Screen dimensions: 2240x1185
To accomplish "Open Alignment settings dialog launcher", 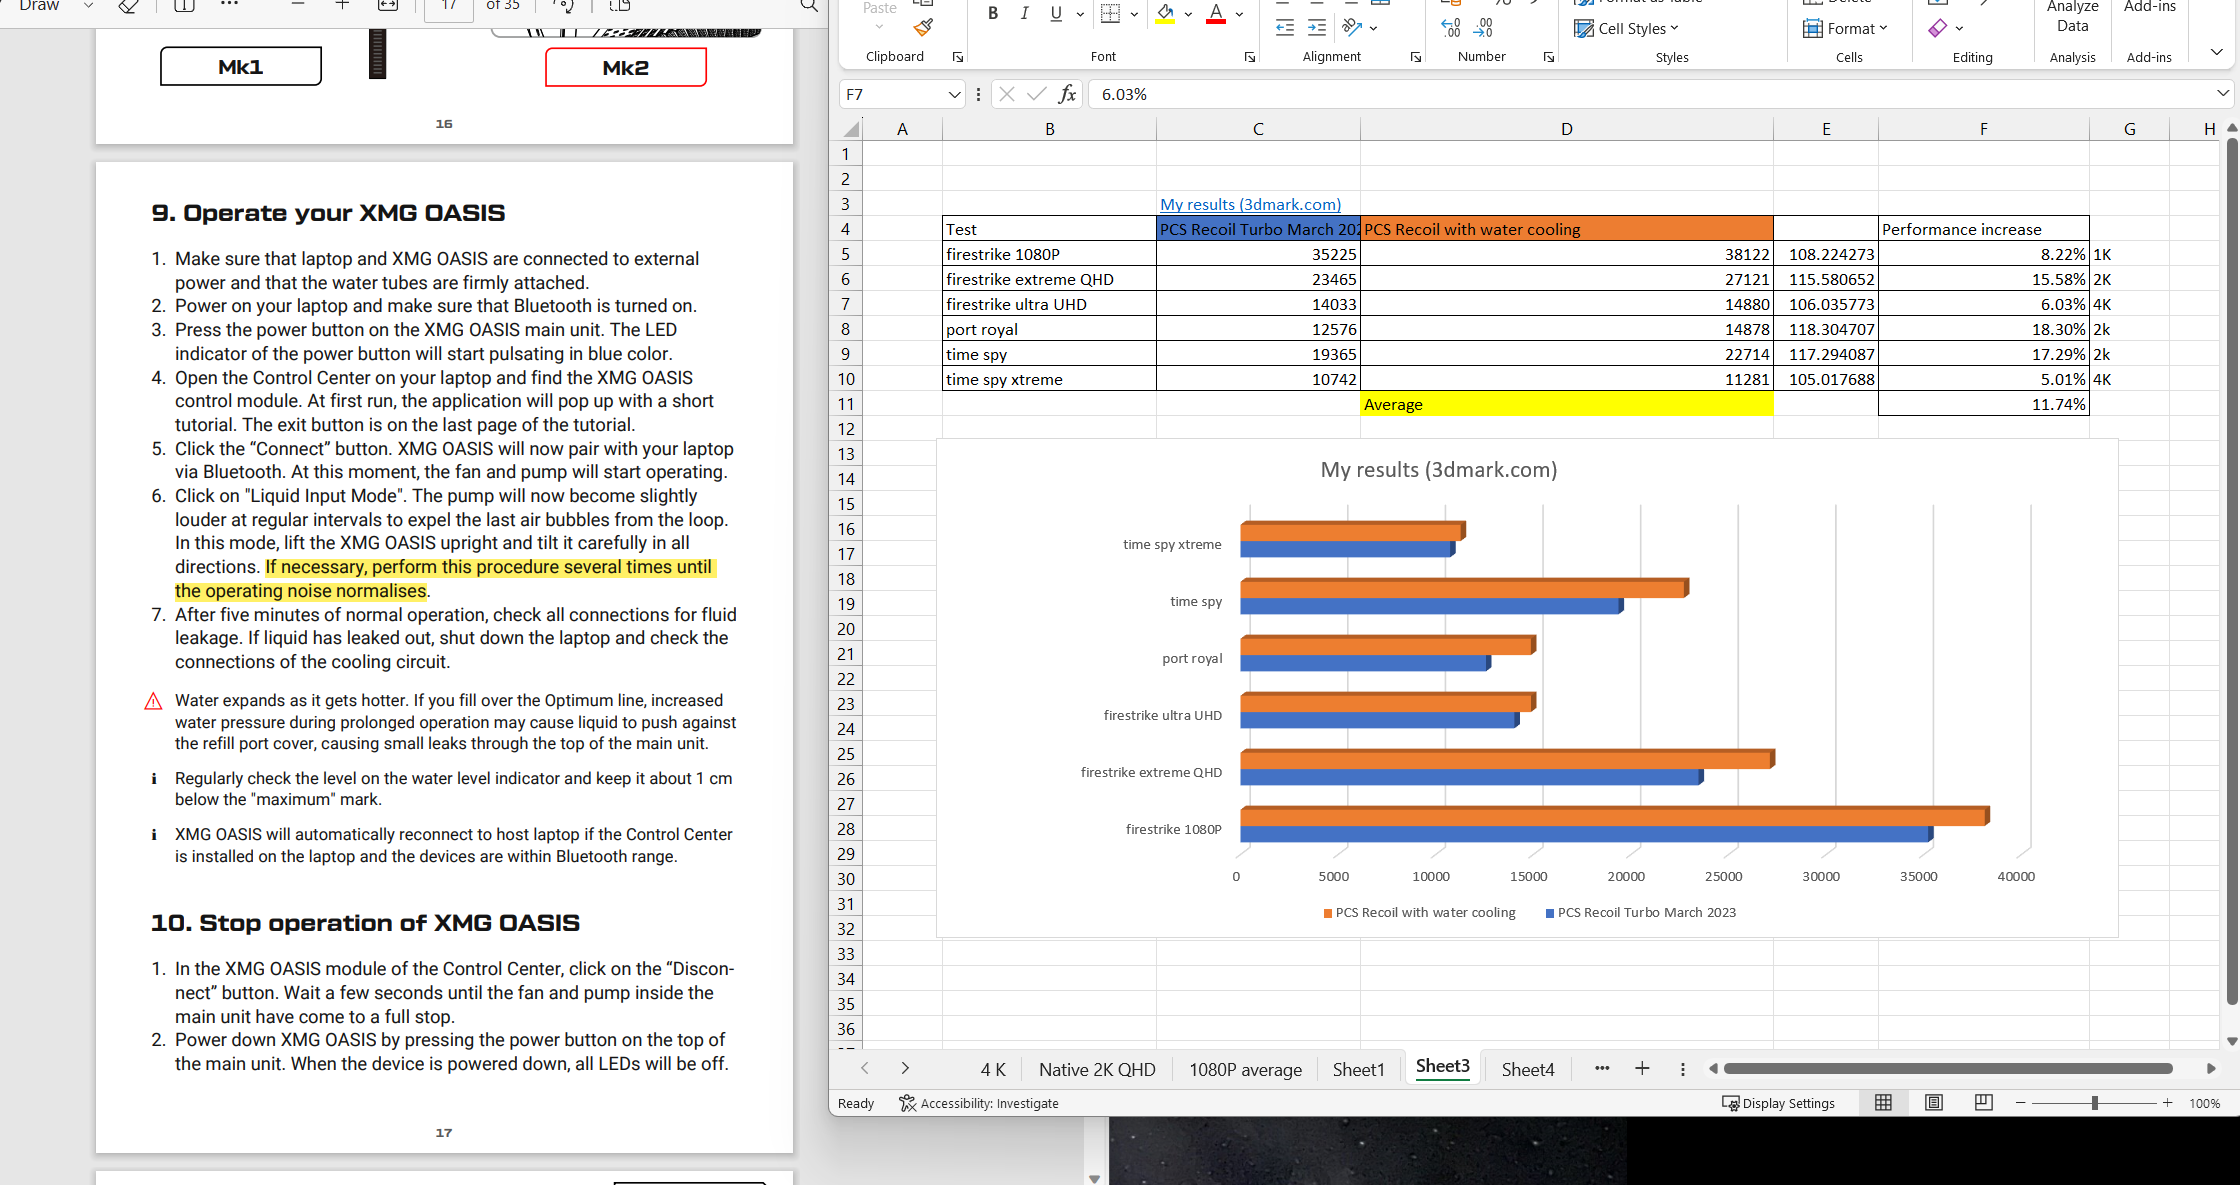I will [x=1416, y=57].
